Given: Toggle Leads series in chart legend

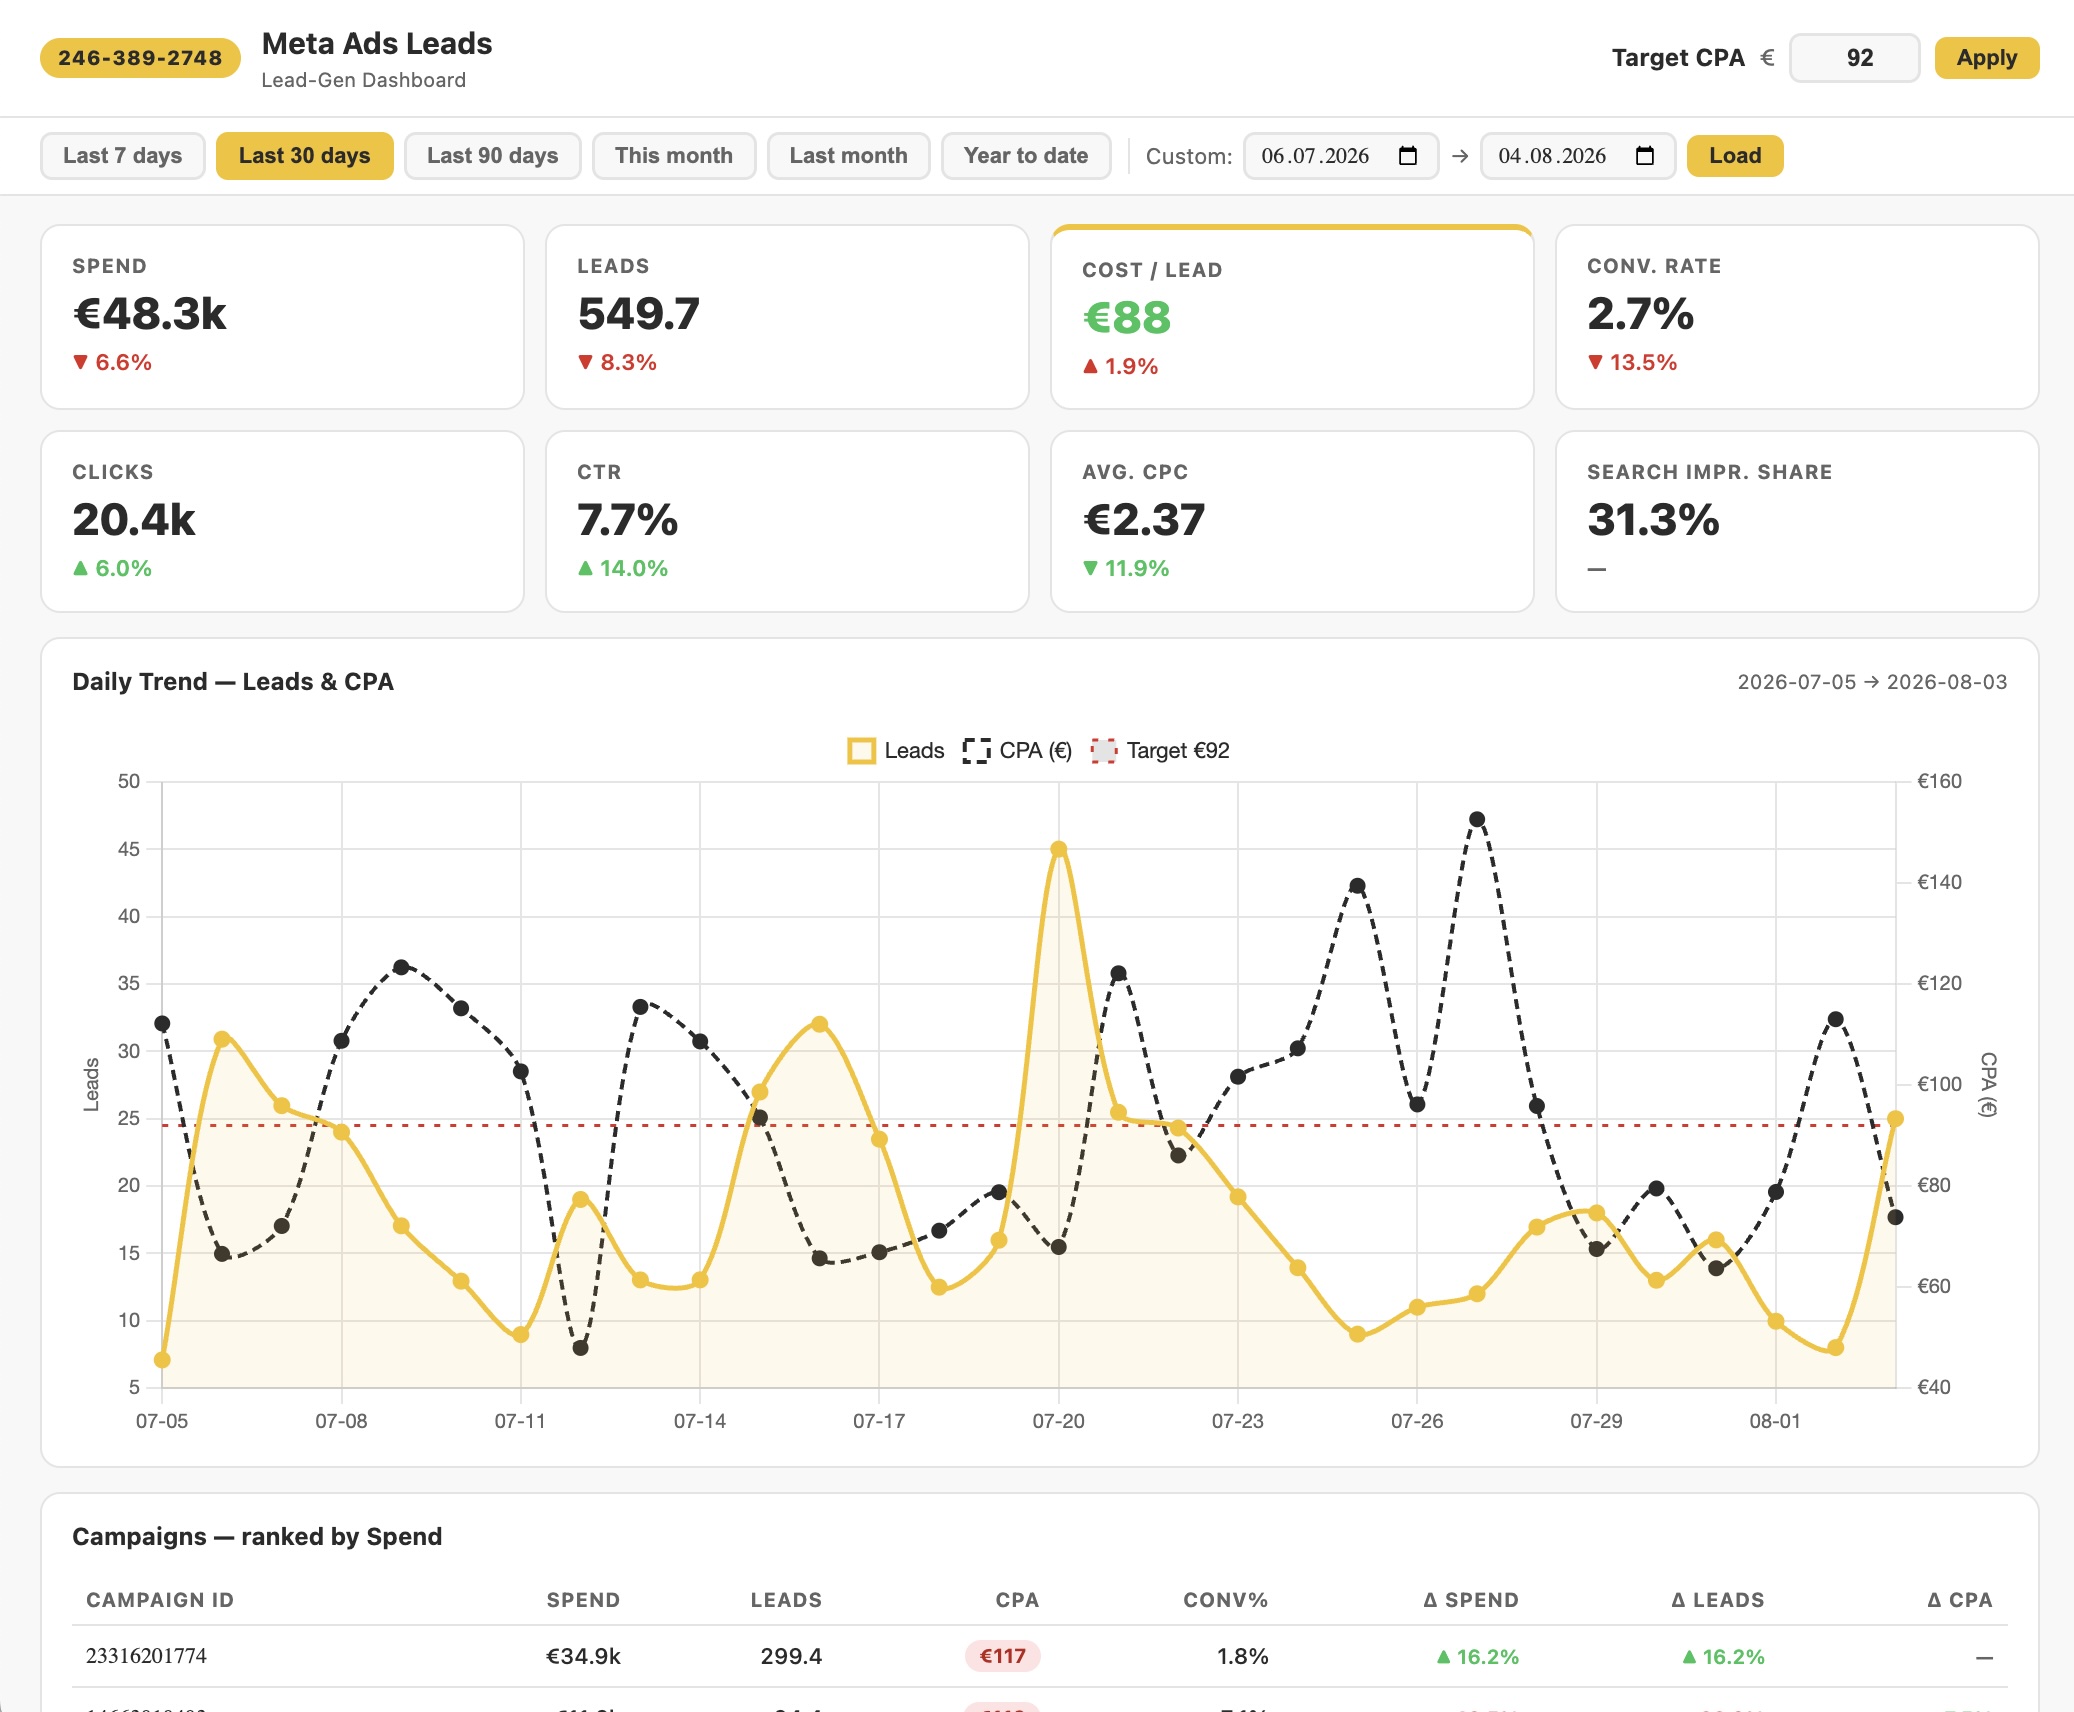Looking at the screenshot, I should click(x=896, y=751).
